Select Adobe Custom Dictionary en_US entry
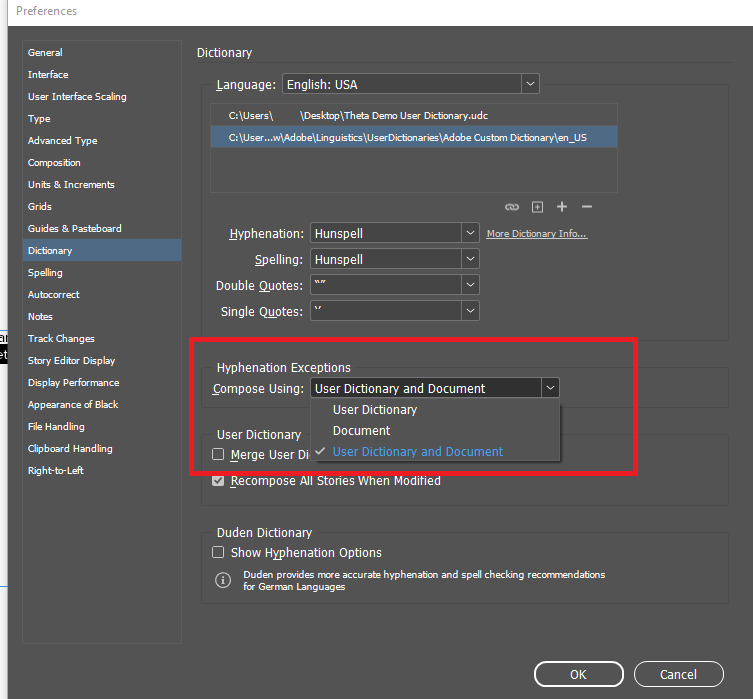The height and width of the screenshot is (699, 753). (x=413, y=137)
